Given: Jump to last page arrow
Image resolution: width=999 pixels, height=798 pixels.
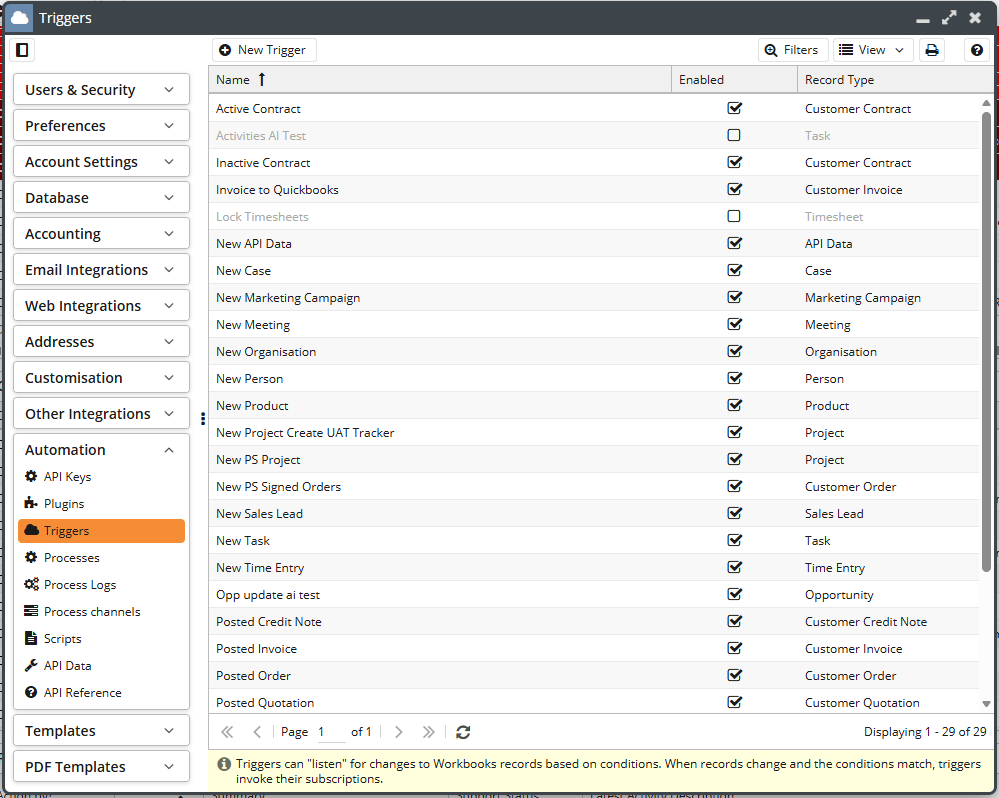Looking at the screenshot, I should click(x=429, y=732).
